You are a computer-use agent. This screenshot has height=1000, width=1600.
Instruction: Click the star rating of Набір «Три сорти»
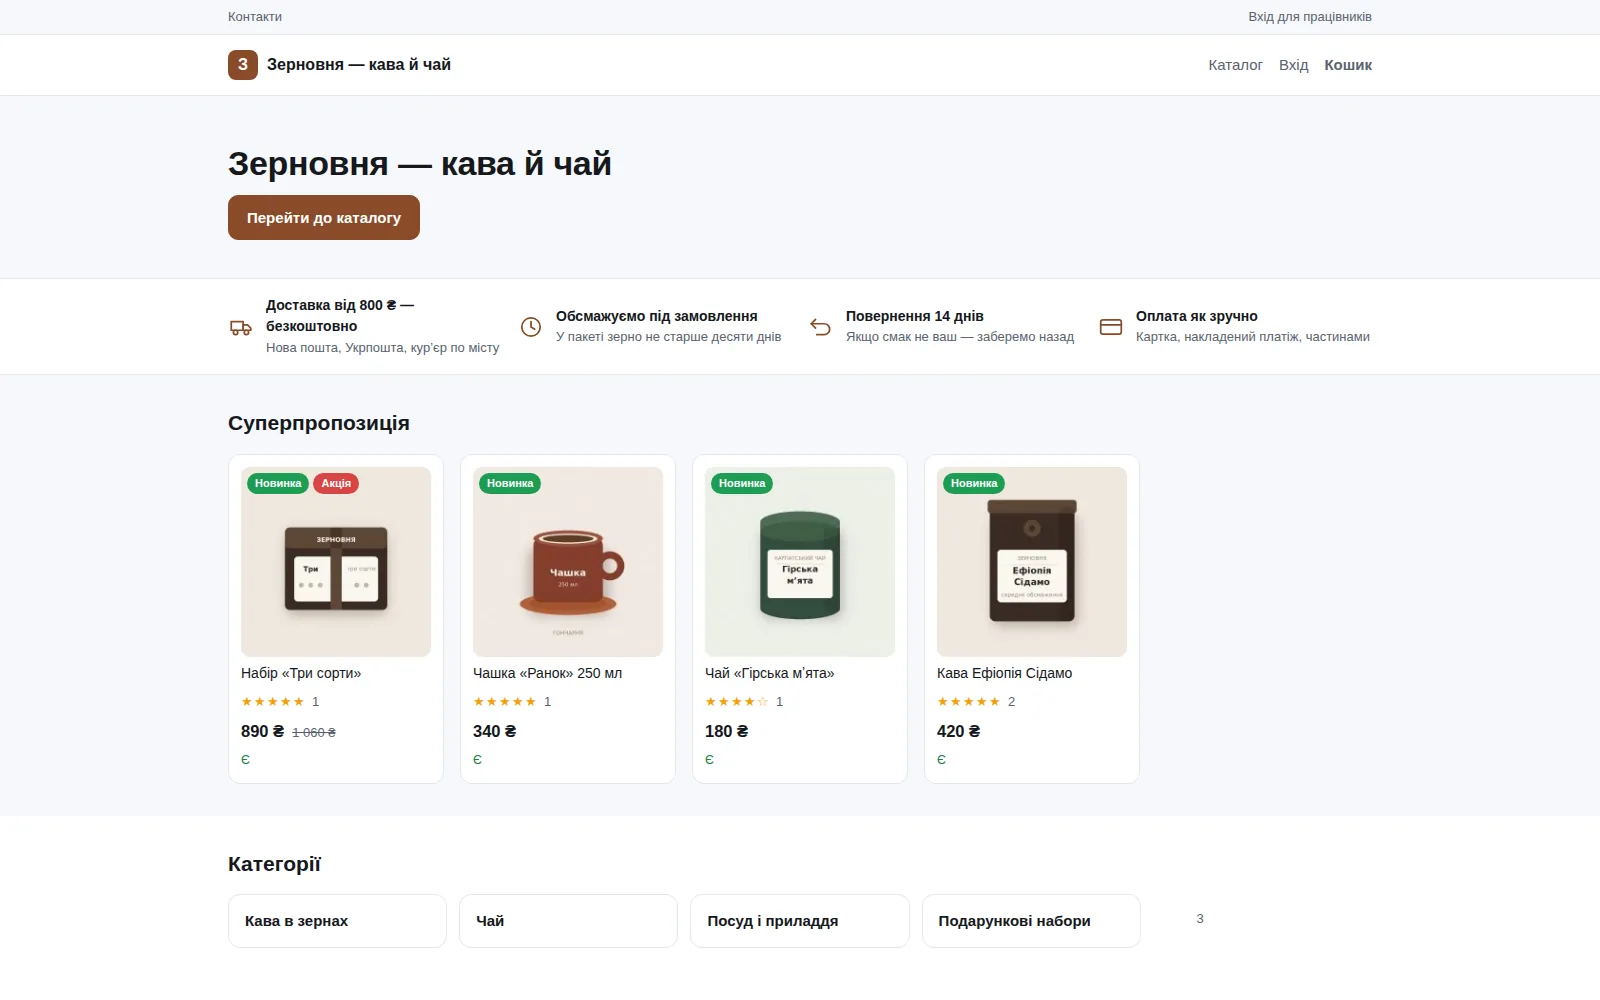[272, 702]
